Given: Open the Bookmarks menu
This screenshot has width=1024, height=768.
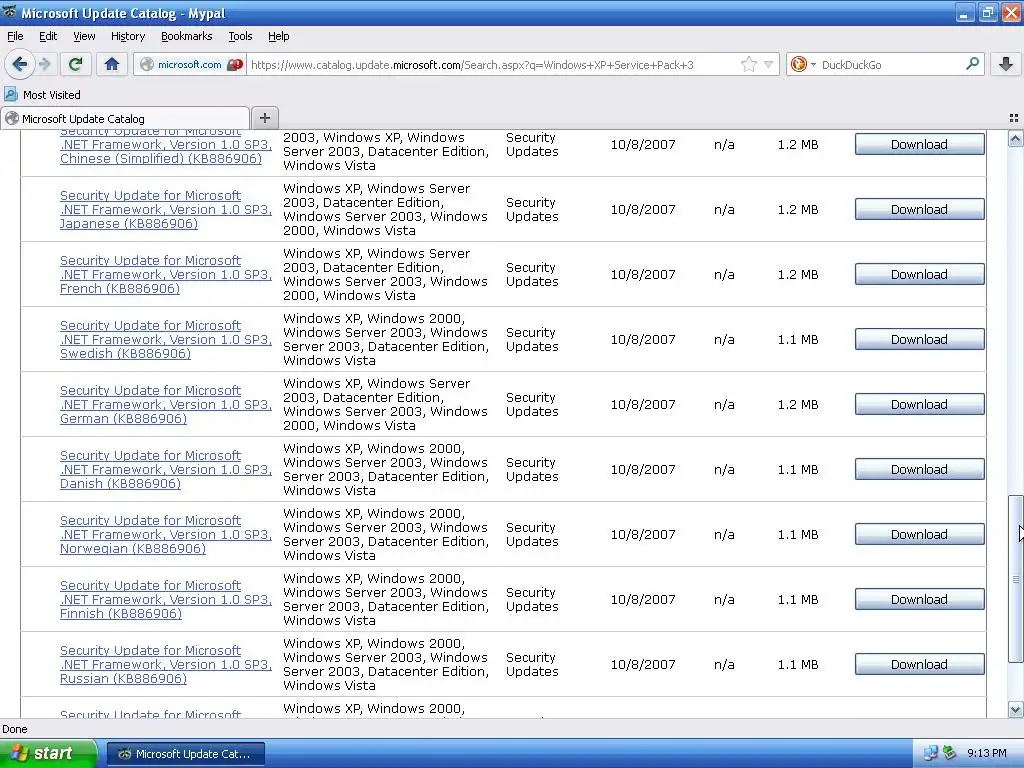Looking at the screenshot, I should point(186,36).
